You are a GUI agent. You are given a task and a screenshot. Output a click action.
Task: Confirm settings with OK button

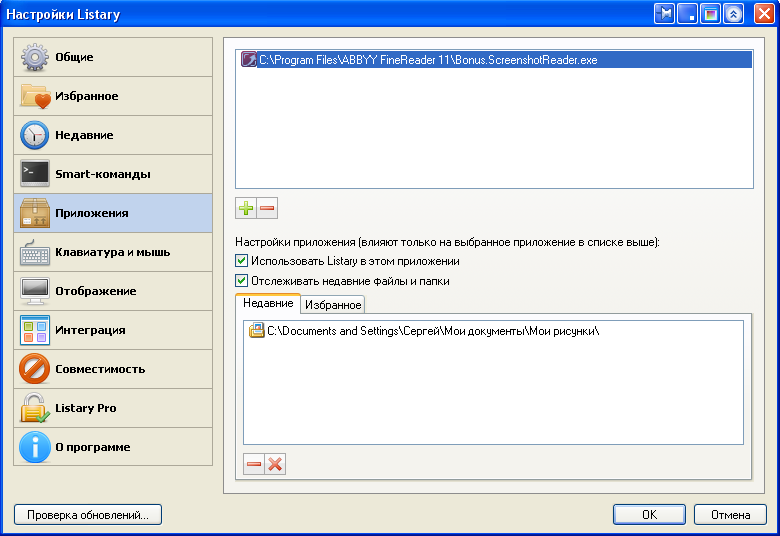649,515
